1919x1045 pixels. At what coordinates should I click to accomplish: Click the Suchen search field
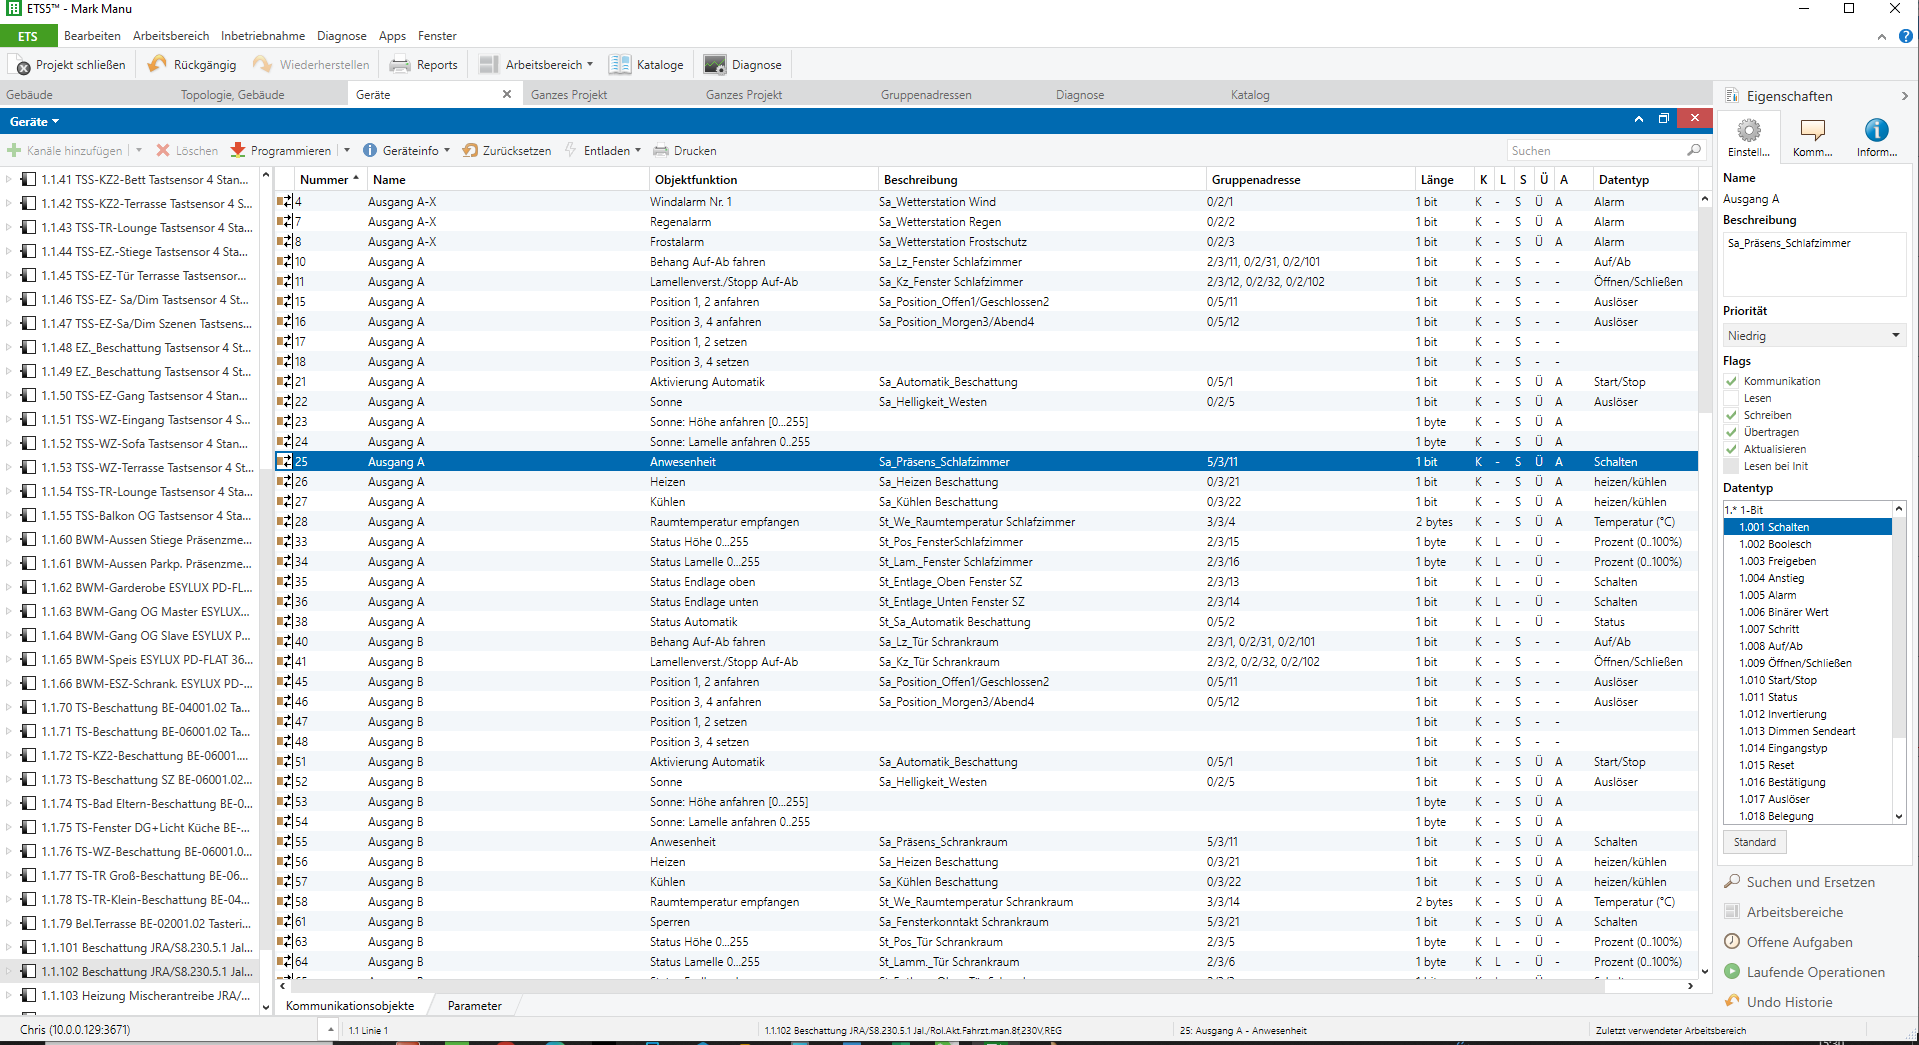pyautogui.click(x=1595, y=151)
